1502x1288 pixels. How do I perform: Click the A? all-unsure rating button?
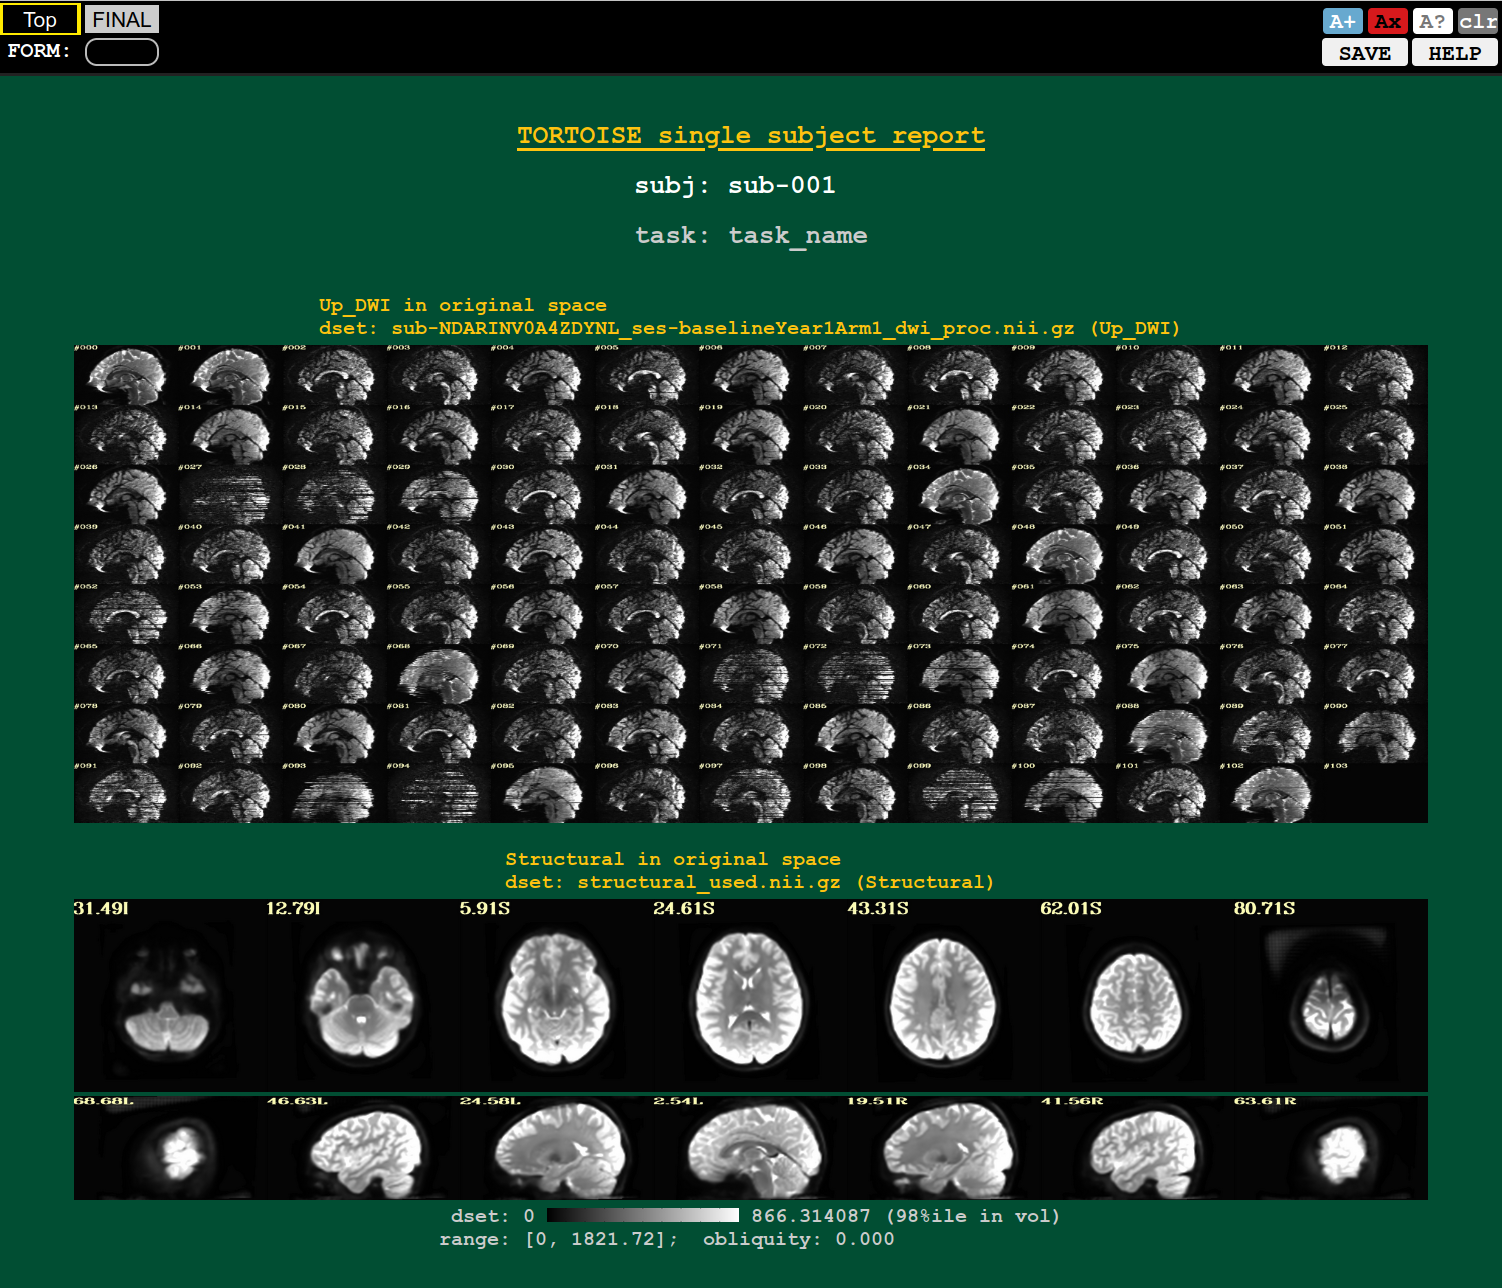coord(1432,21)
